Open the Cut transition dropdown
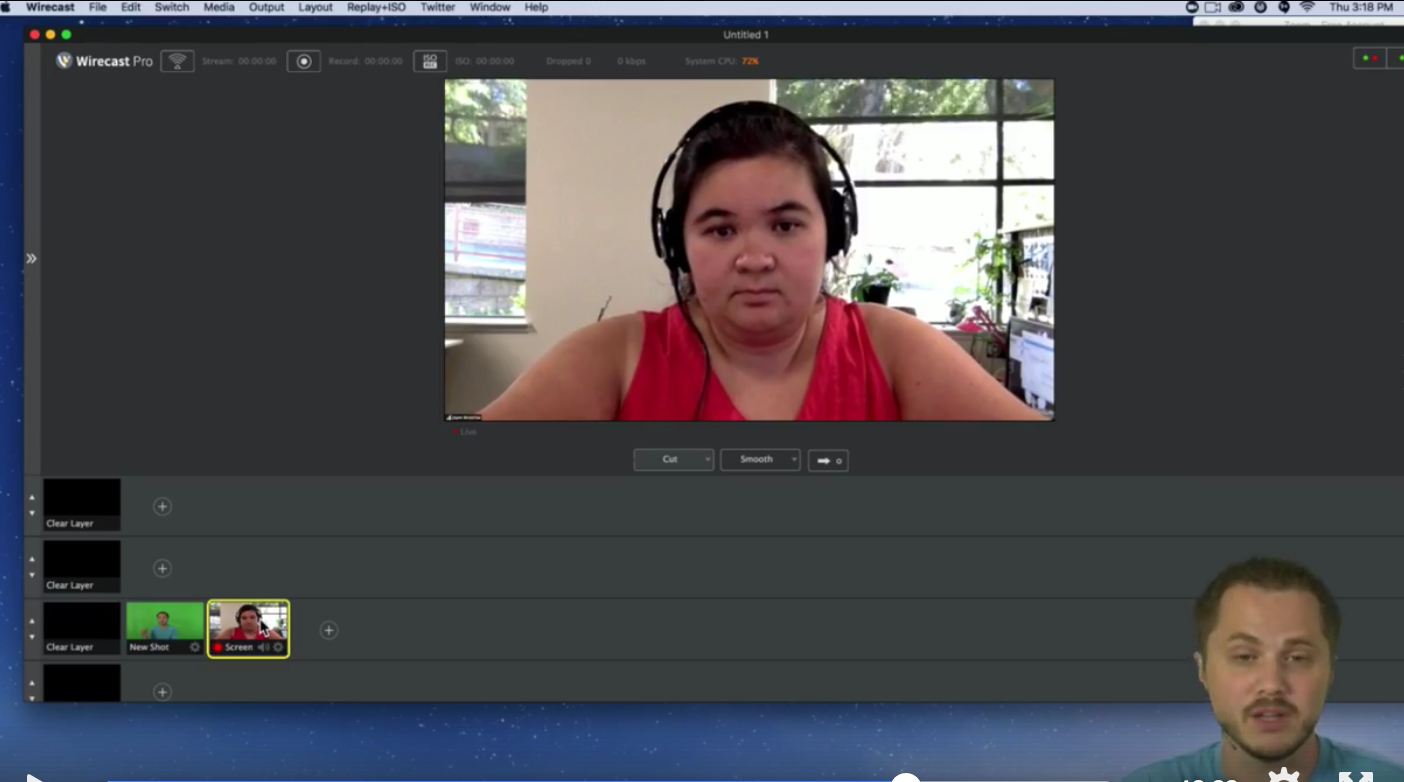Screen dimensions: 1404x782 [673, 460]
